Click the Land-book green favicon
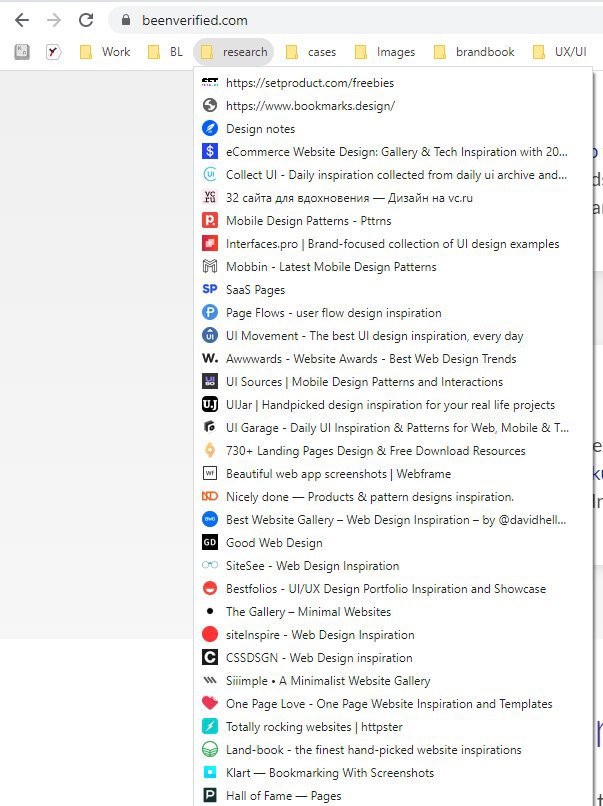The image size is (603, 806). click(x=210, y=750)
